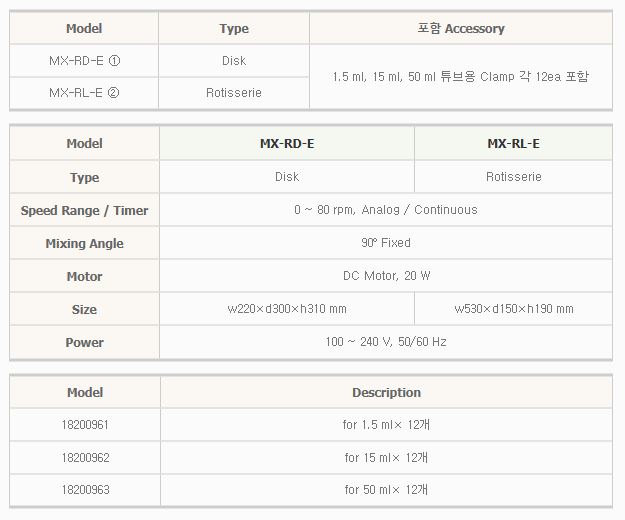Image resolution: width=625 pixels, height=520 pixels.
Task: Click the 100 ~ 240 V power value
Action: [x=386, y=342]
